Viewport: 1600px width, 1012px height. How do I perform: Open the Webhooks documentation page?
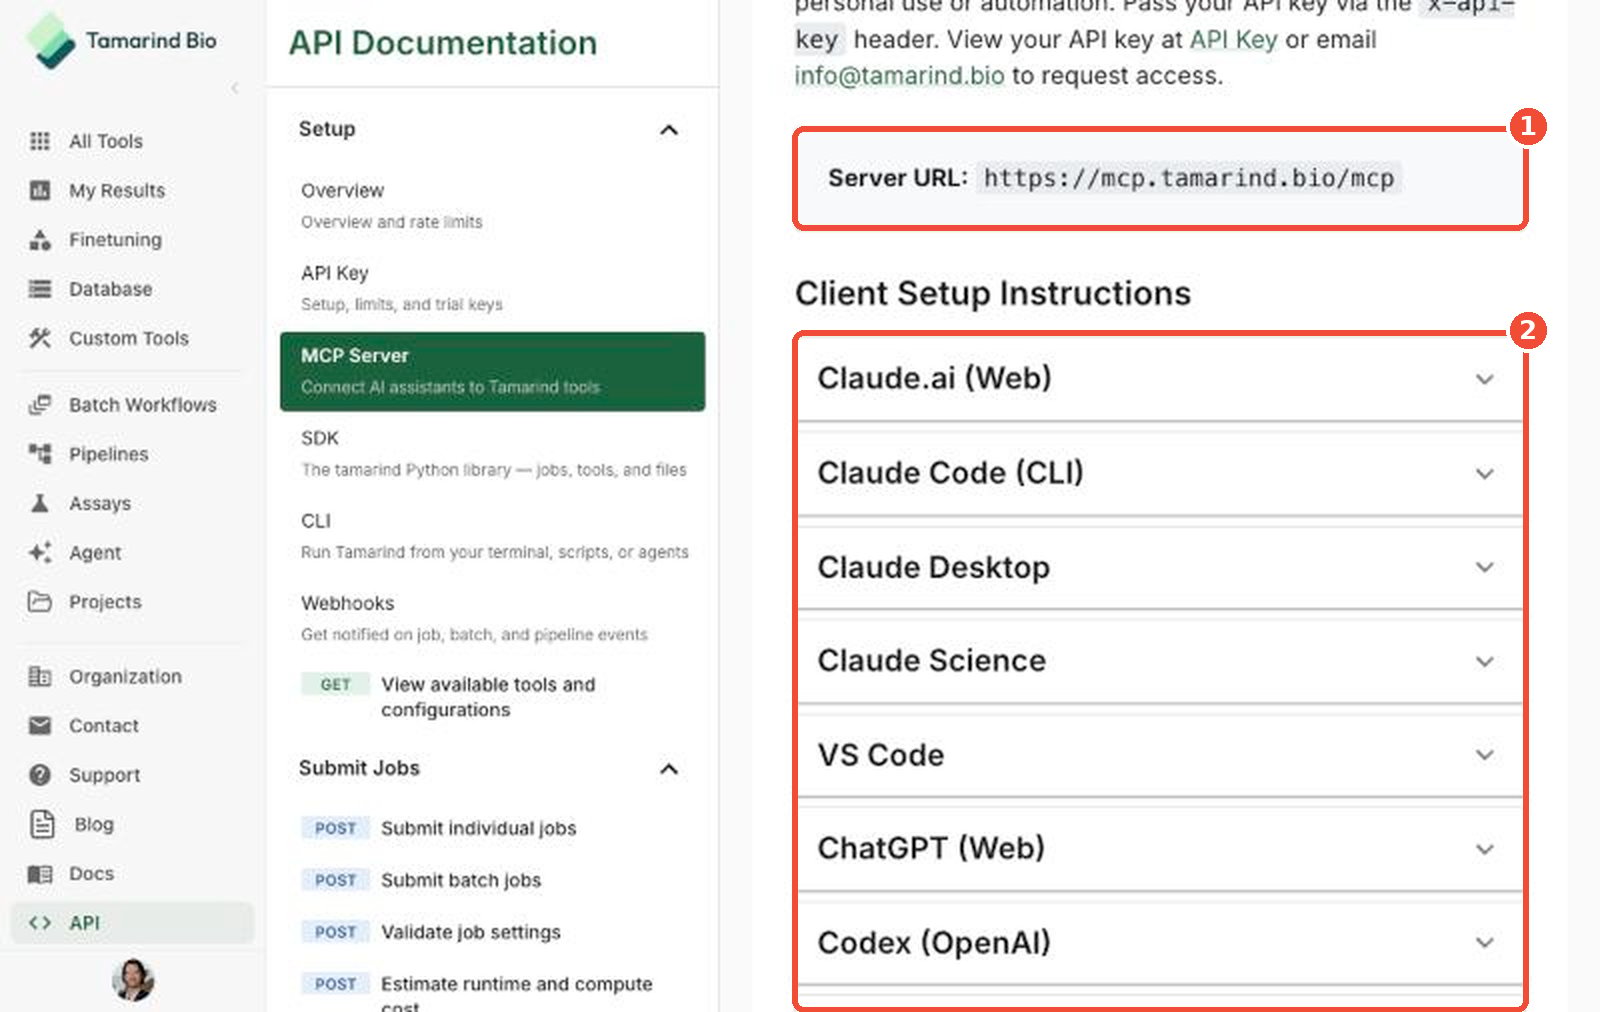coord(492,618)
